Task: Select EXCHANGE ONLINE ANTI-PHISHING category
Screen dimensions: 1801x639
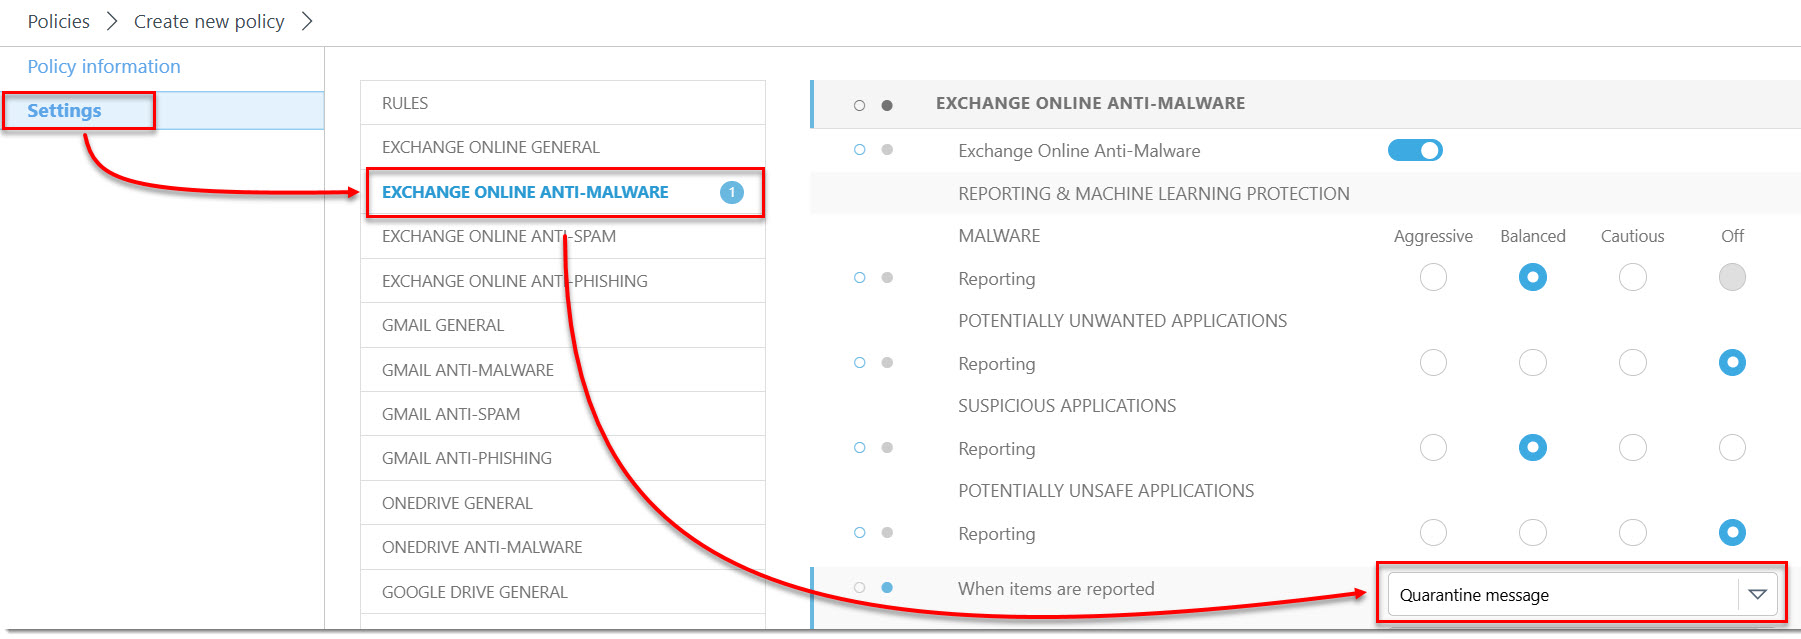Action: point(563,281)
